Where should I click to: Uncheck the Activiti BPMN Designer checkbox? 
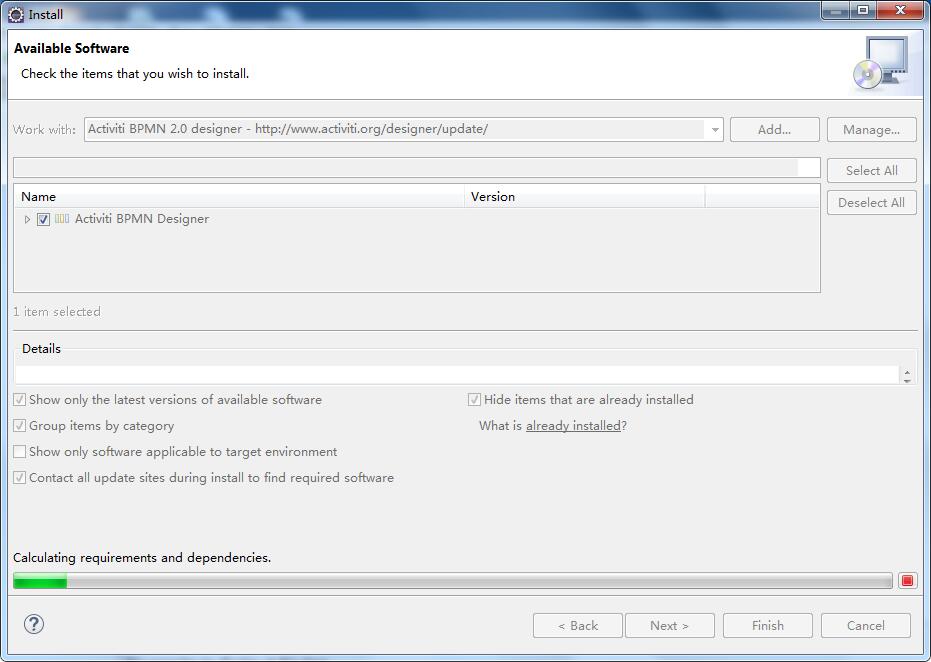coord(43,219)
